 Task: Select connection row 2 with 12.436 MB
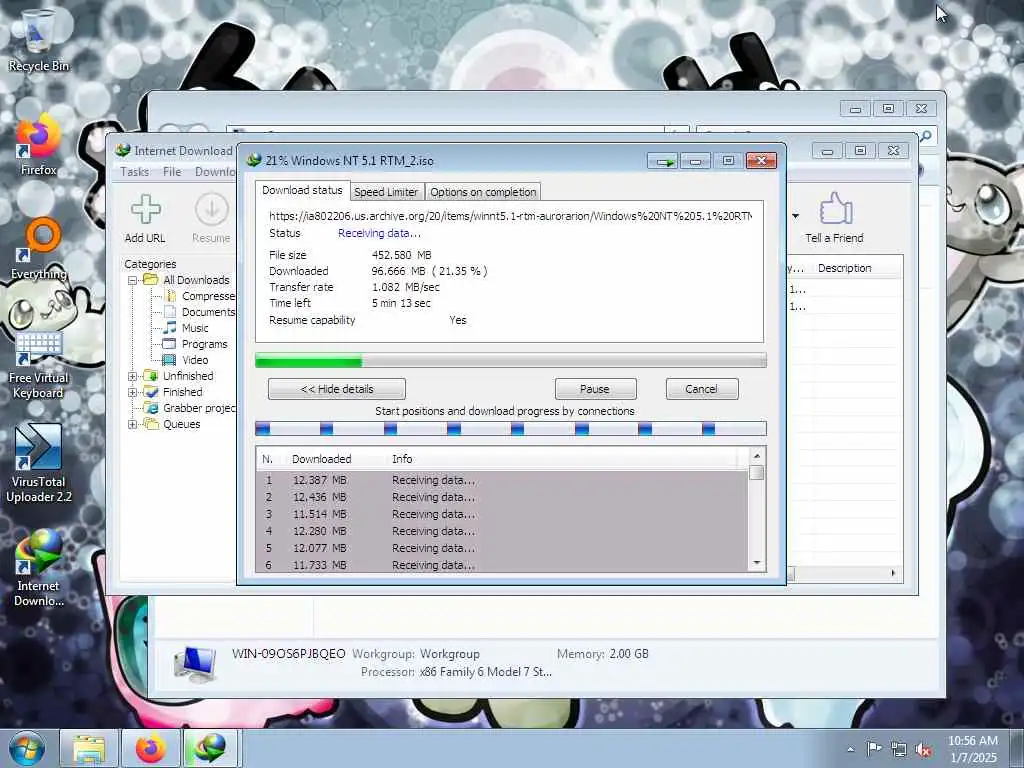tap(502, 498)
